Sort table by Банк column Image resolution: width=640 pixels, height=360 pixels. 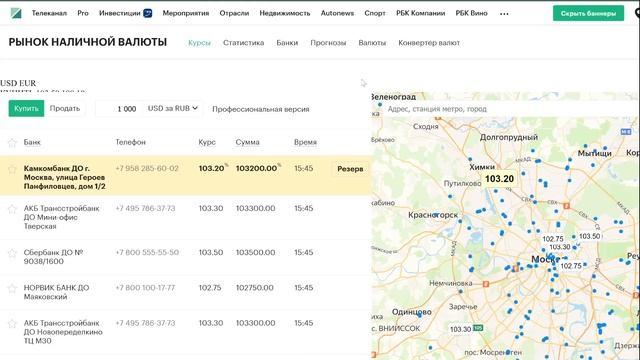tap(32, 142)
